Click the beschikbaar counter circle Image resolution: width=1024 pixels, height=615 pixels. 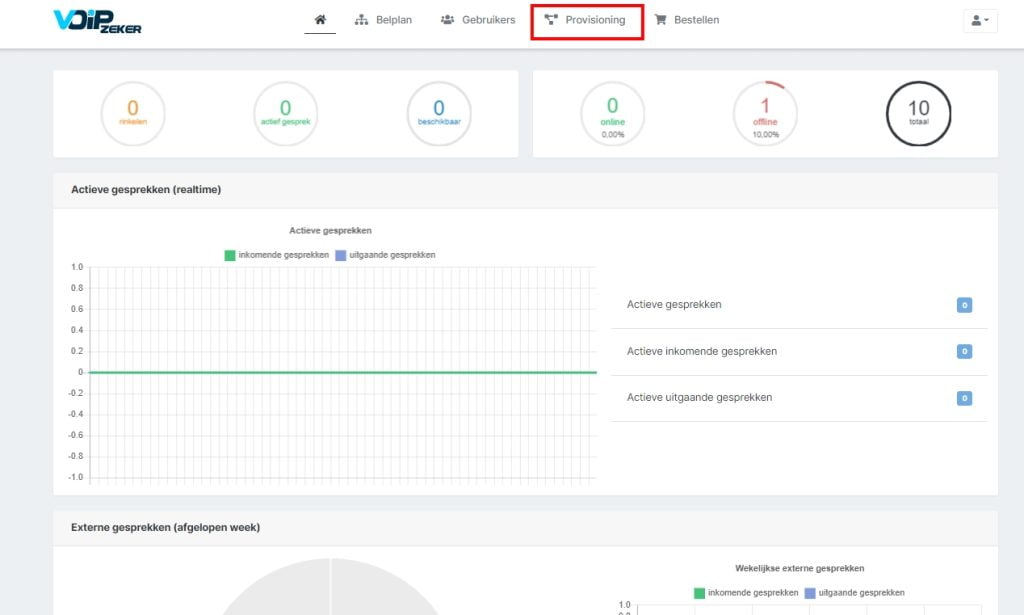coord(439,114)
